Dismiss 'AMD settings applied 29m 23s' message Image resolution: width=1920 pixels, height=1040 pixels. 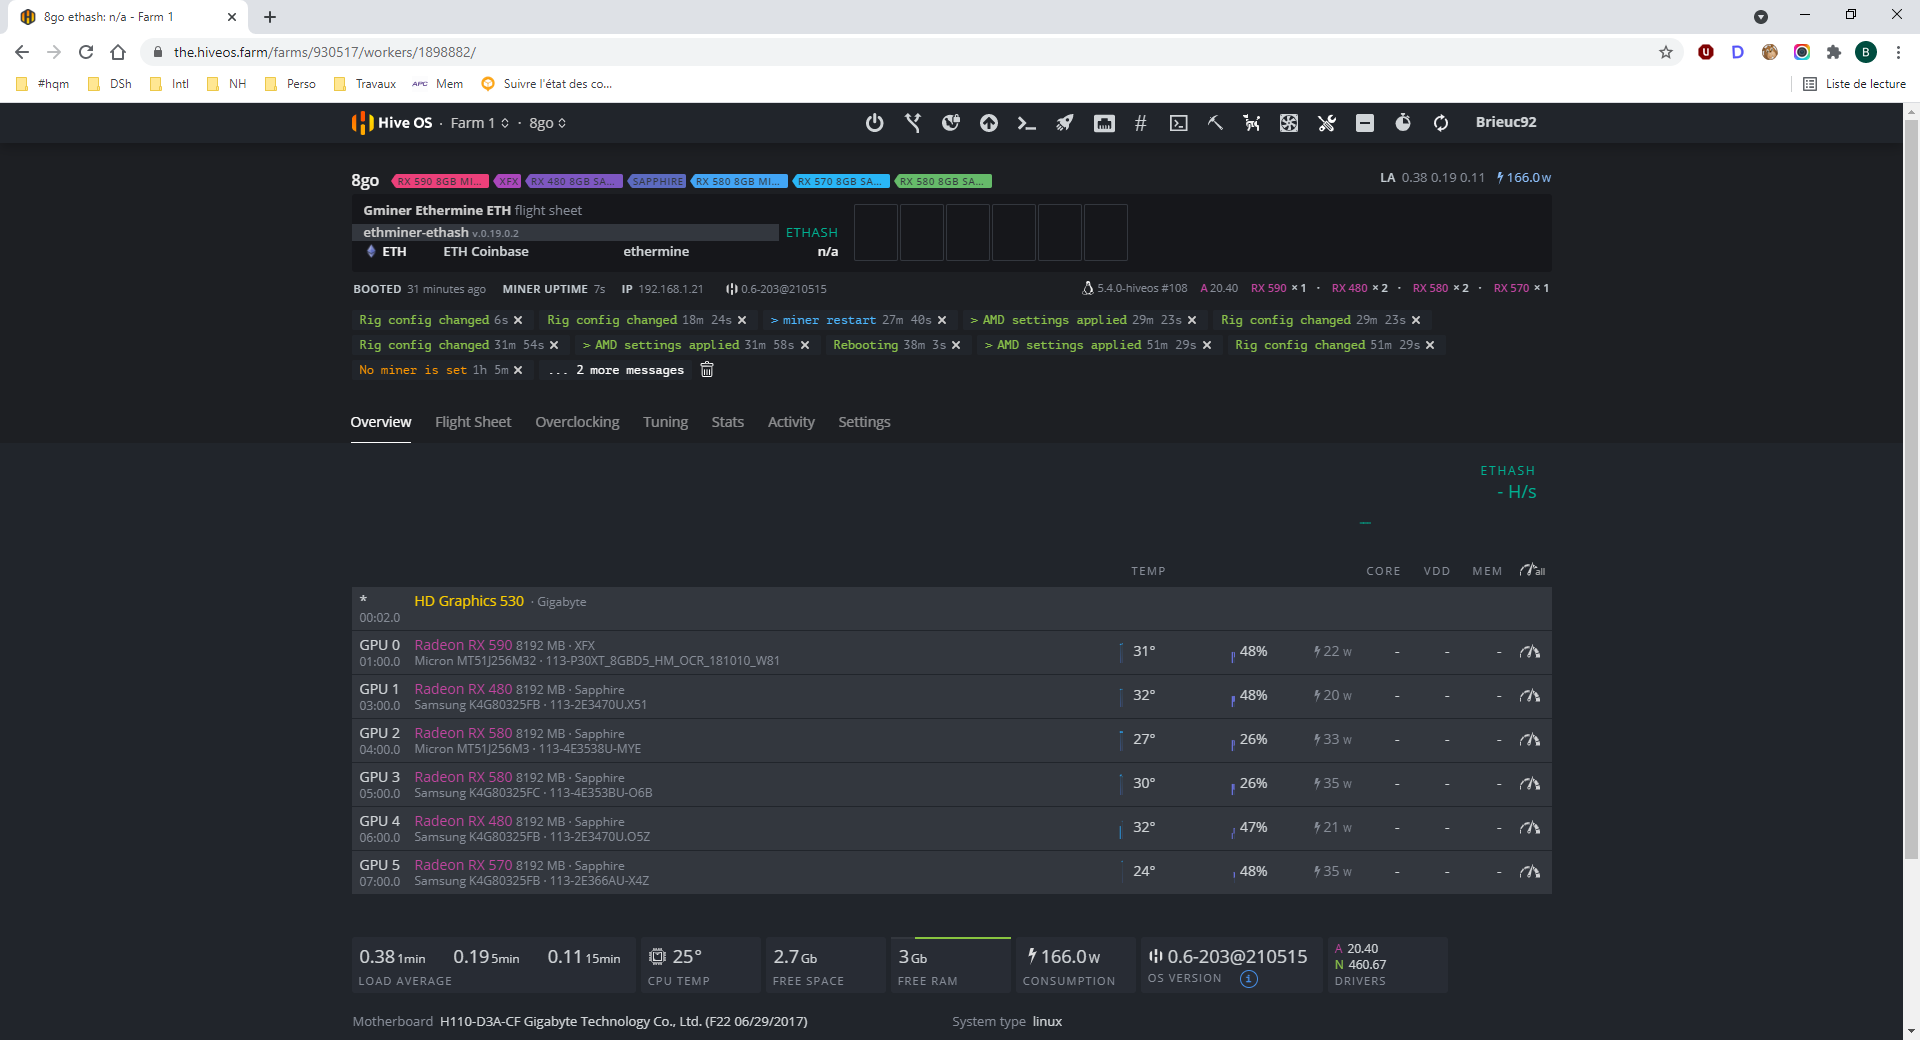tap(1192, 320)
